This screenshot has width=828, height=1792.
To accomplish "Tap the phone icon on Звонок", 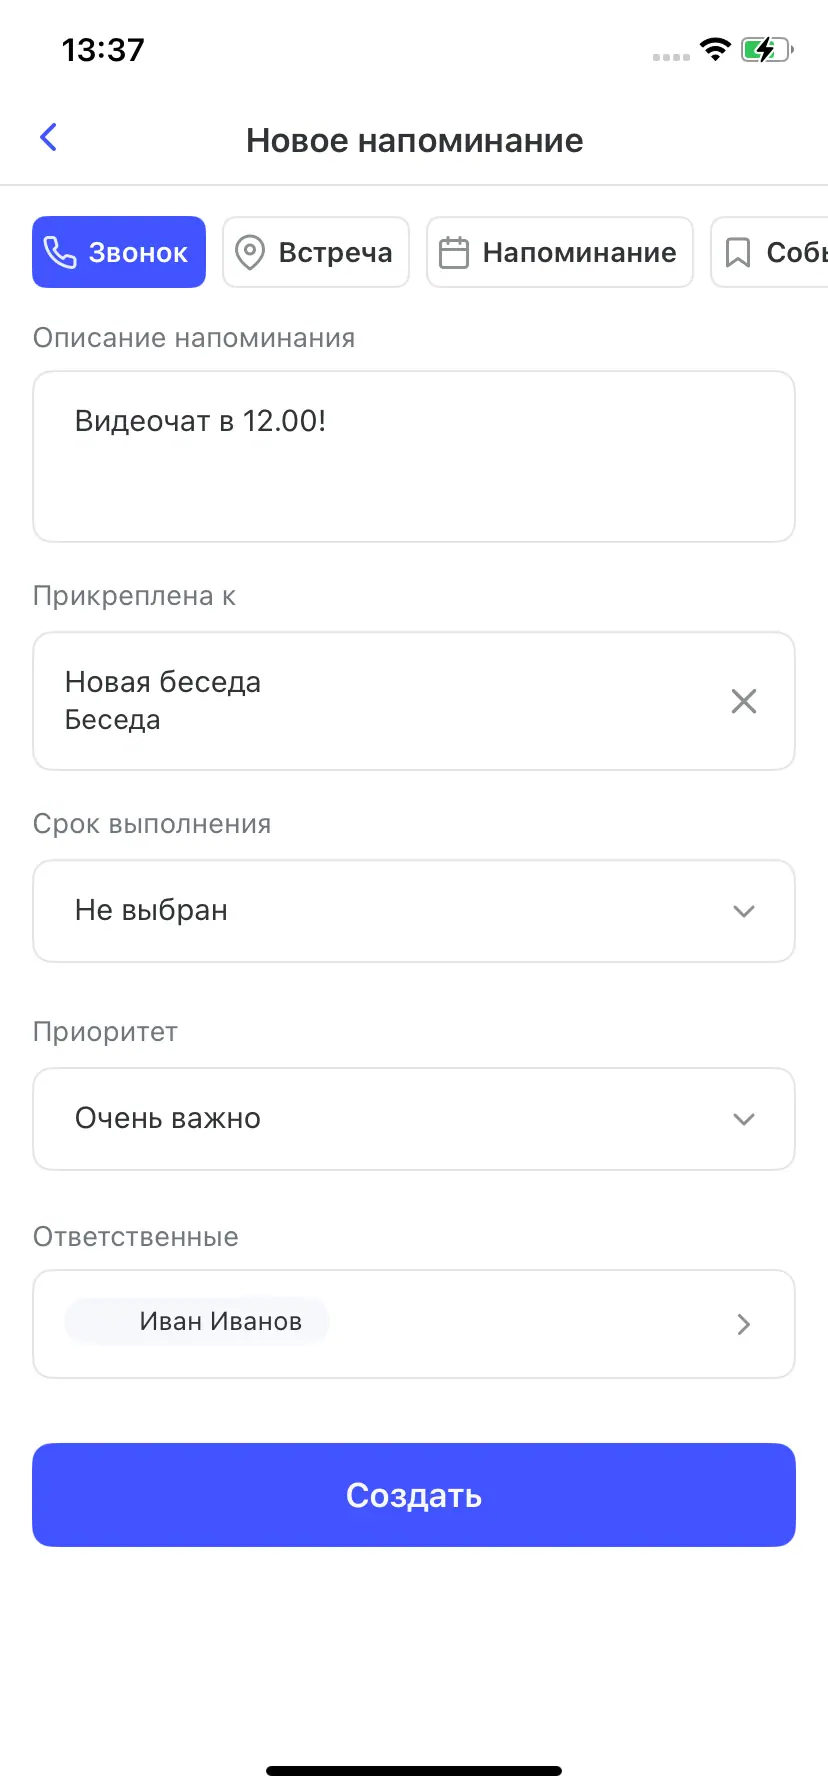I will (x=60, y=253).
